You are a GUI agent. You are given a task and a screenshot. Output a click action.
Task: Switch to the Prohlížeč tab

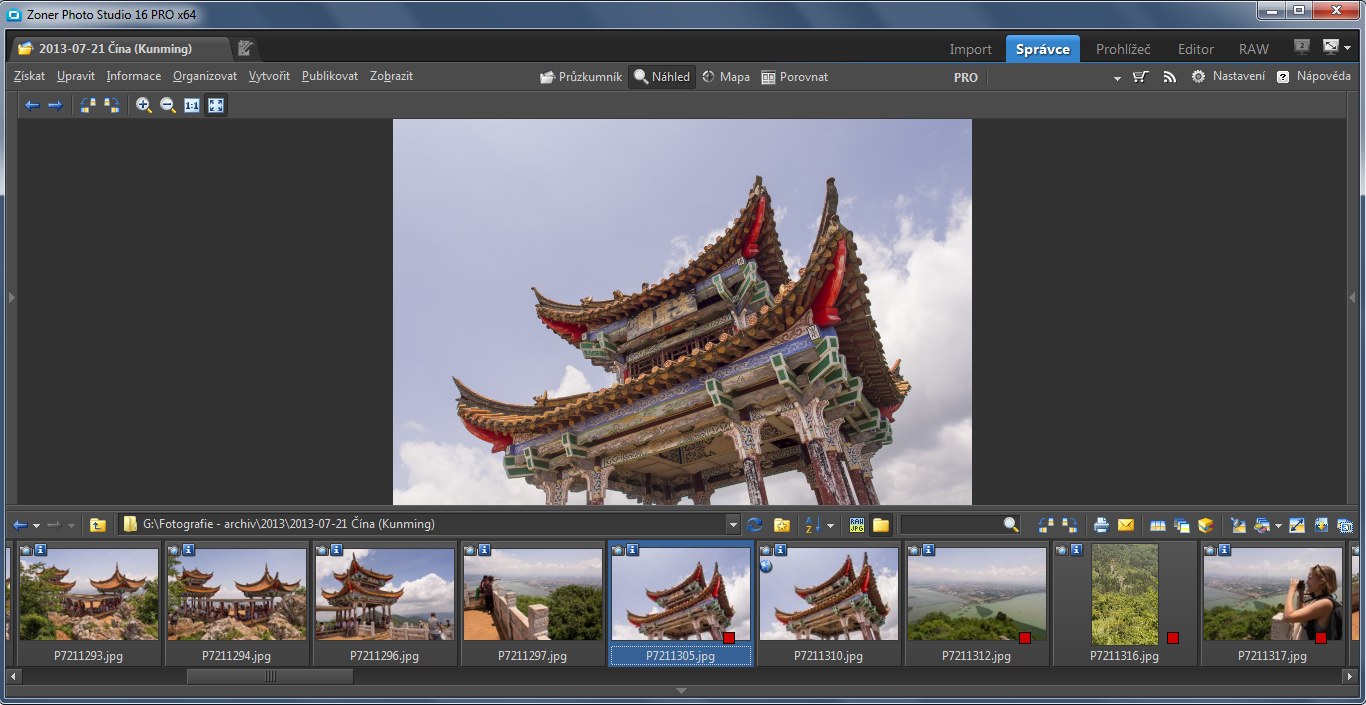(x=1123, y=49)
